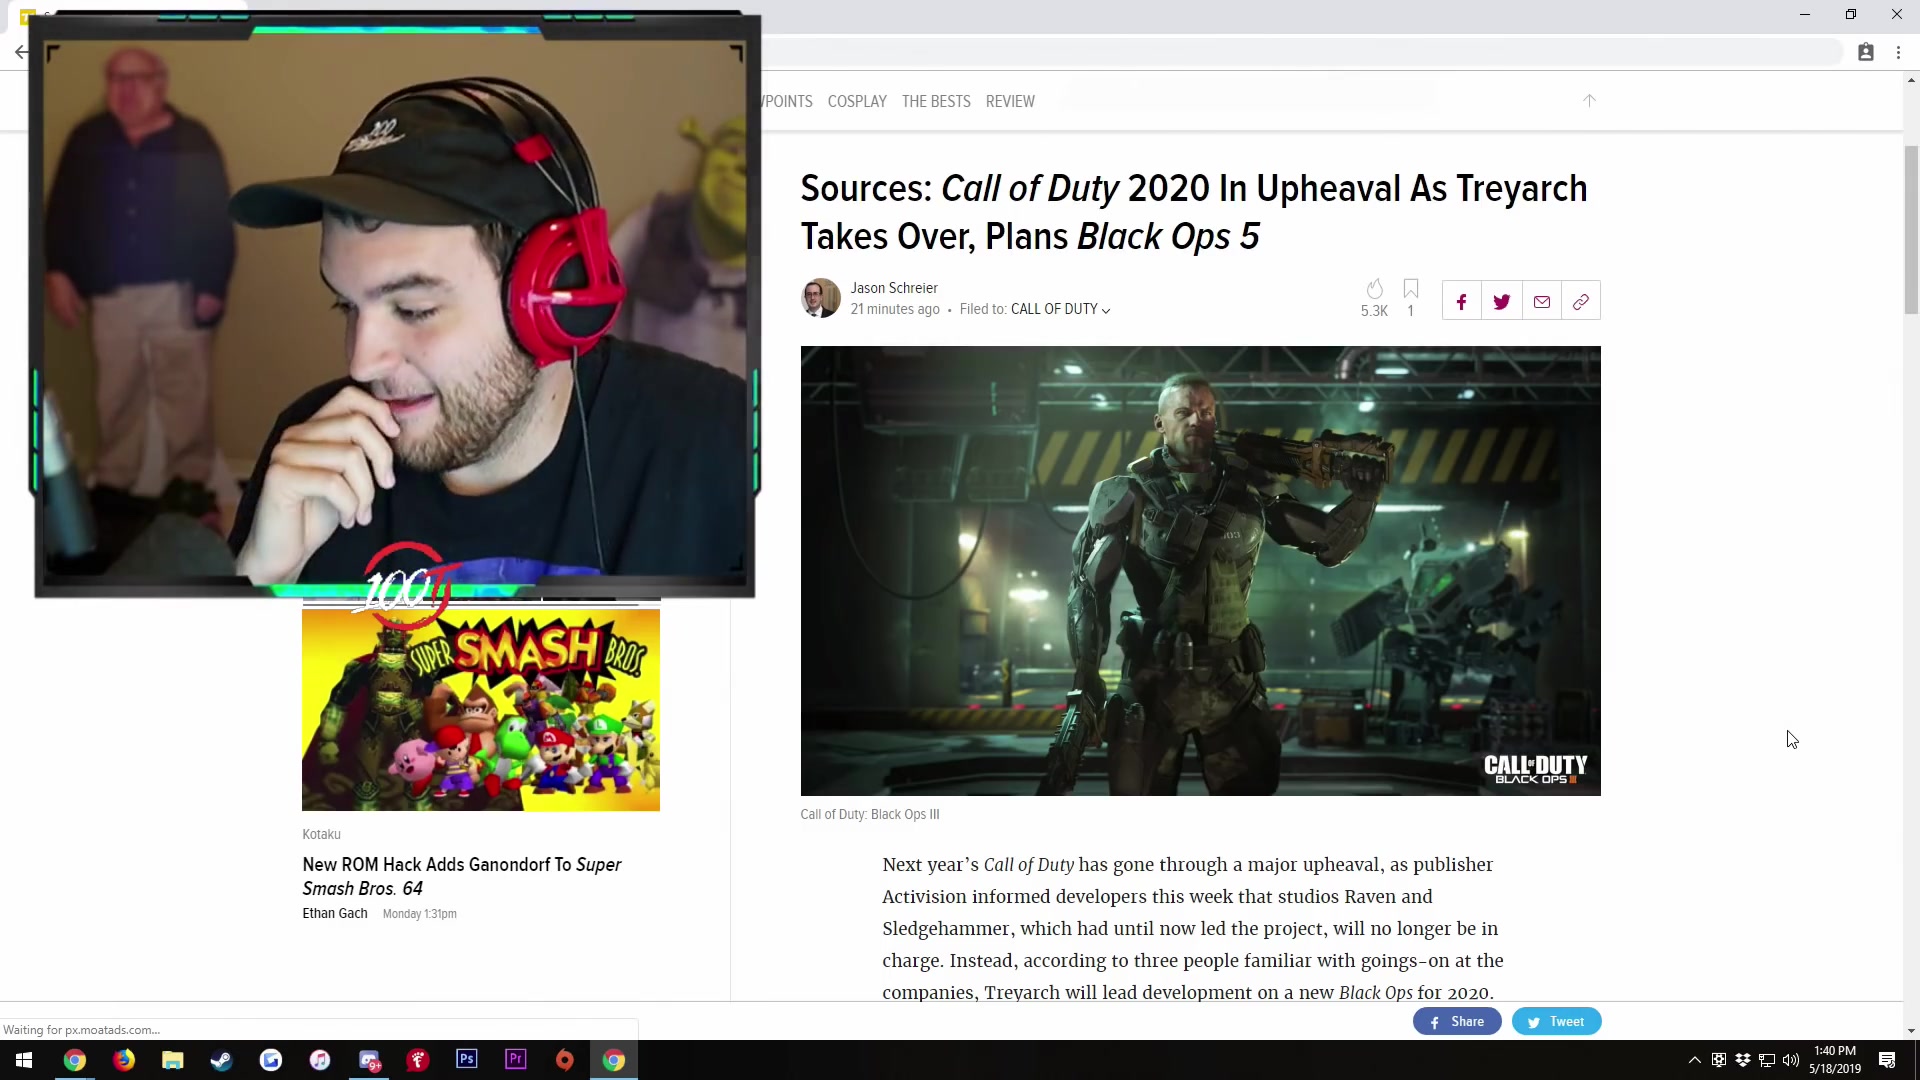
Task: Bookmark this article
Action: [x=1410, y=289]
